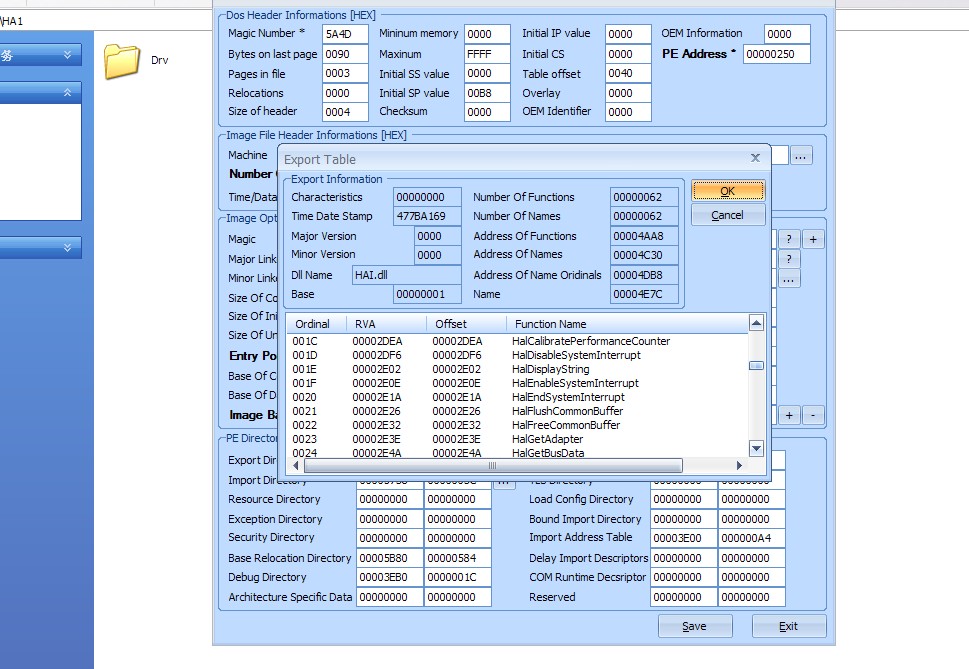The width and height of the screenshot is (969, 669).
Task: Close the Export Table dialog with X
Action: [x=755, y=158]
